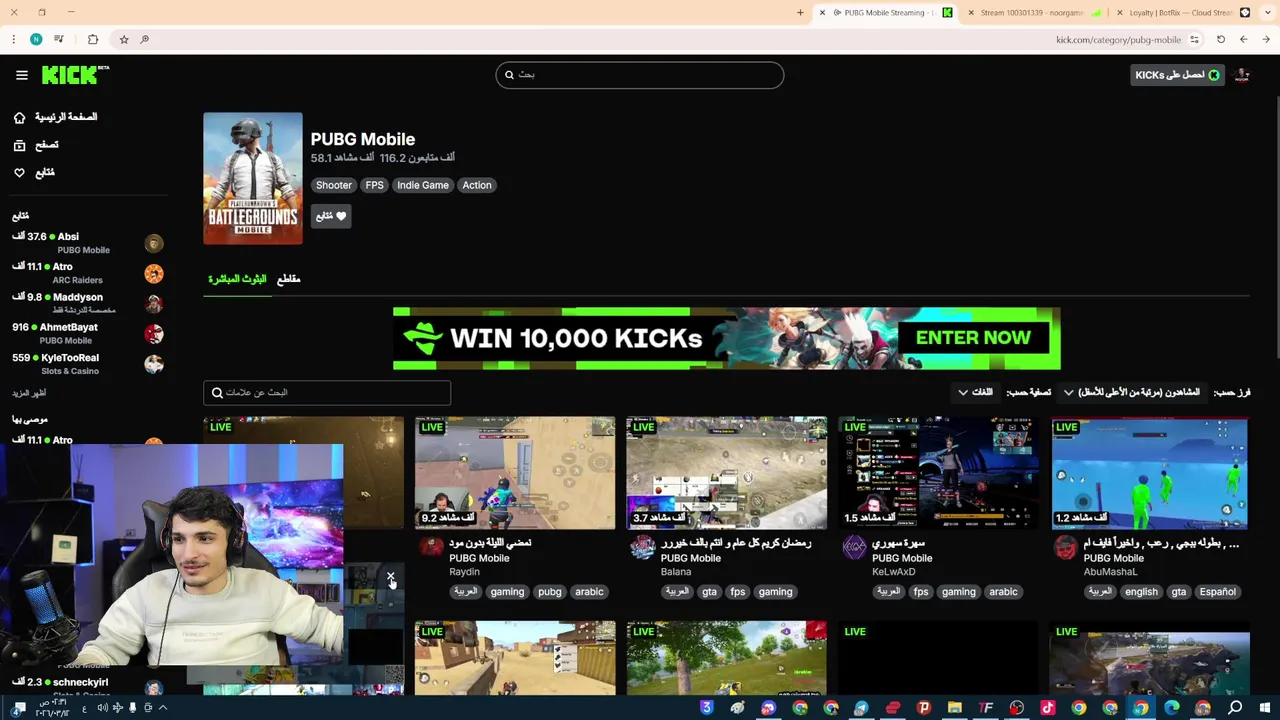Open AbuMashaL's stream thumbnail
1280x720 pixels.
click(x=1150, y=473)
